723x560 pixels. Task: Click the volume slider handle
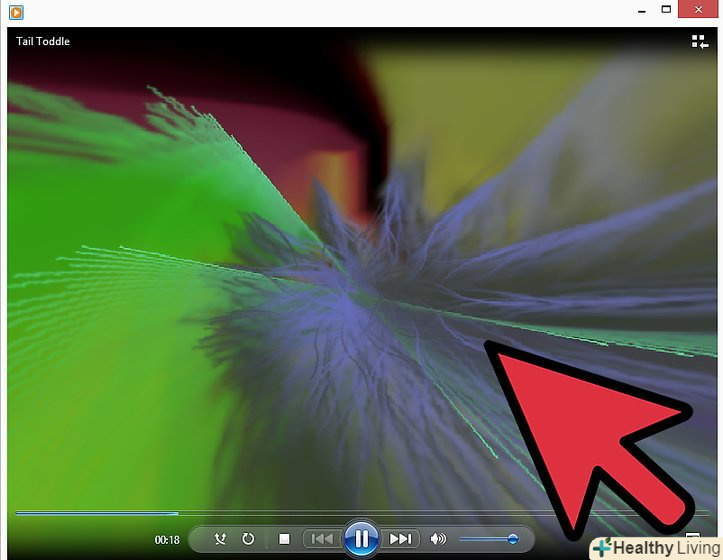pyautogui.click(x=513, y=539)
